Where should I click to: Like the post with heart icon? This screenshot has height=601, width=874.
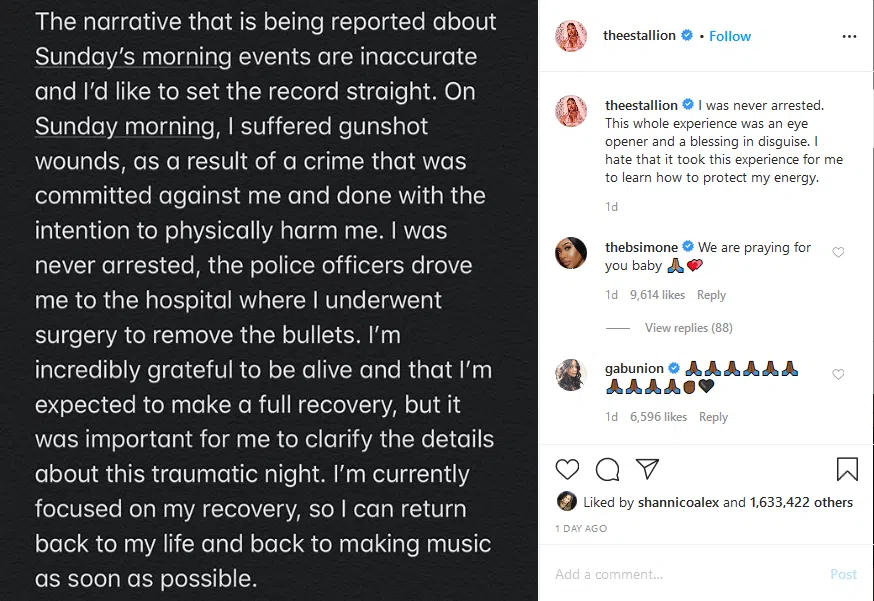[x=567, y=469]
